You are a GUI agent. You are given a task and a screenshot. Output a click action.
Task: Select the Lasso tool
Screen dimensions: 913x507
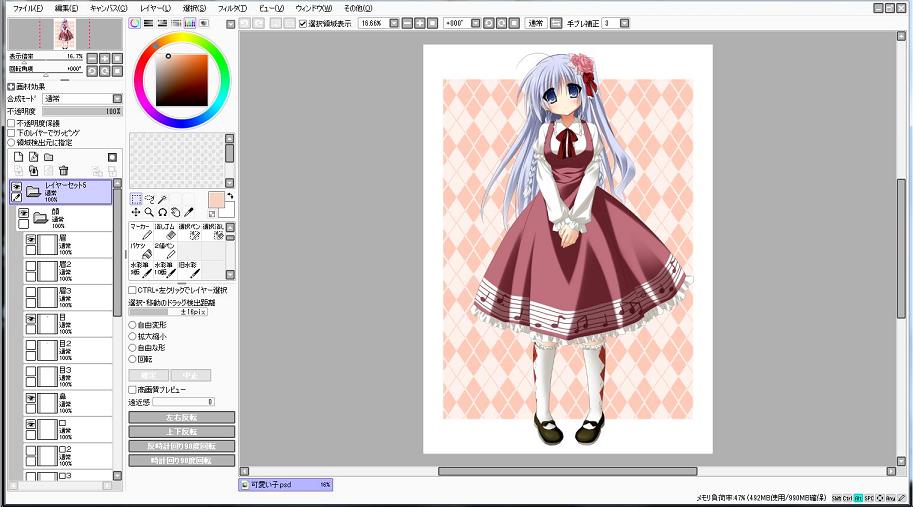pos(149,199)
